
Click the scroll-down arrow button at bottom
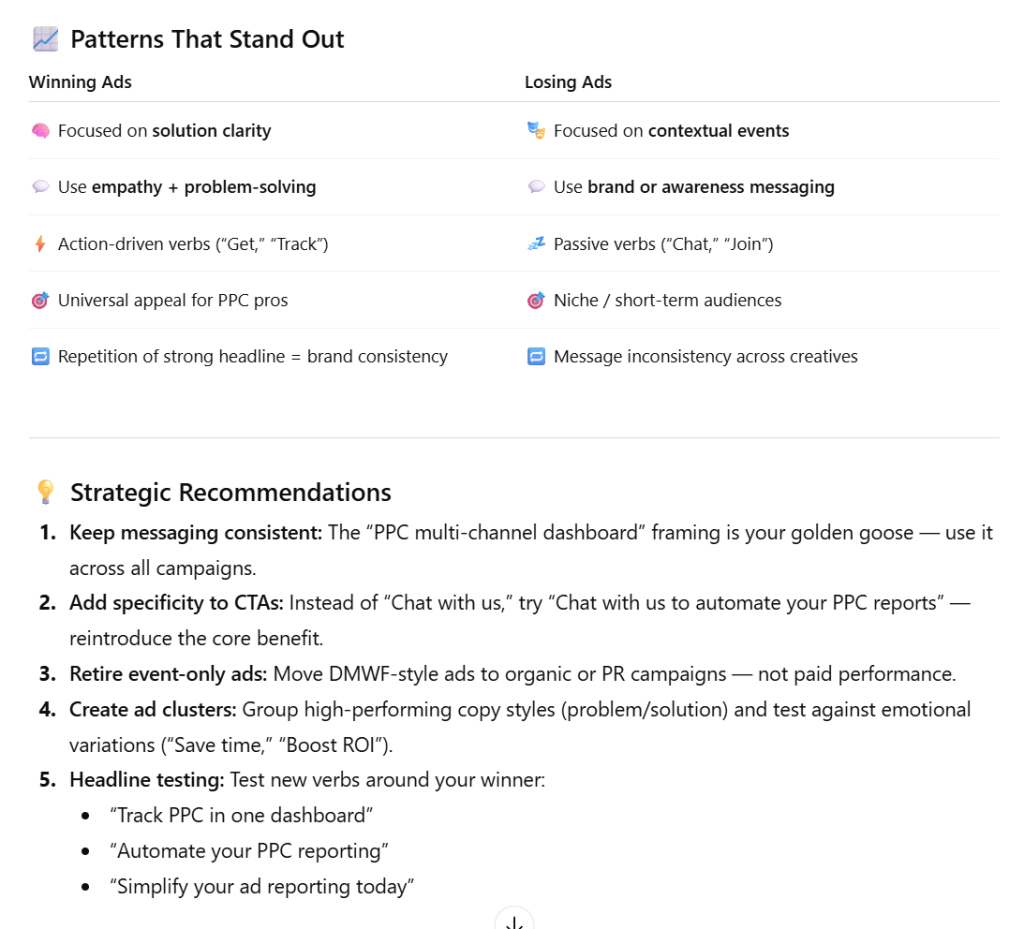[x=514, y=921]
